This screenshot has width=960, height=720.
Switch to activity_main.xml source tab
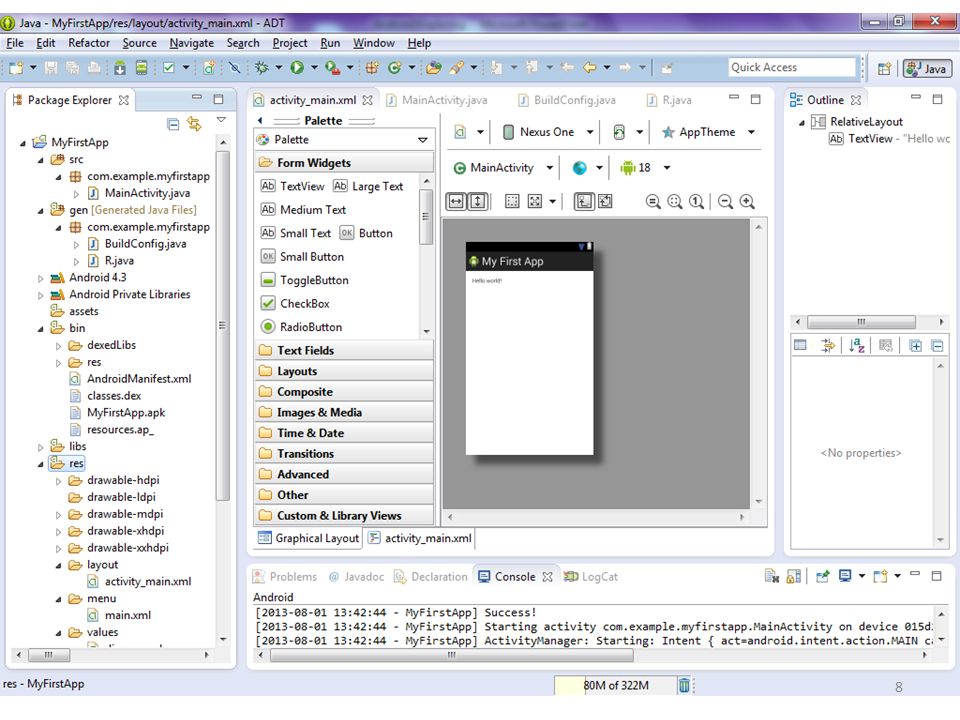pyautogui.click(x=420, y=538)
